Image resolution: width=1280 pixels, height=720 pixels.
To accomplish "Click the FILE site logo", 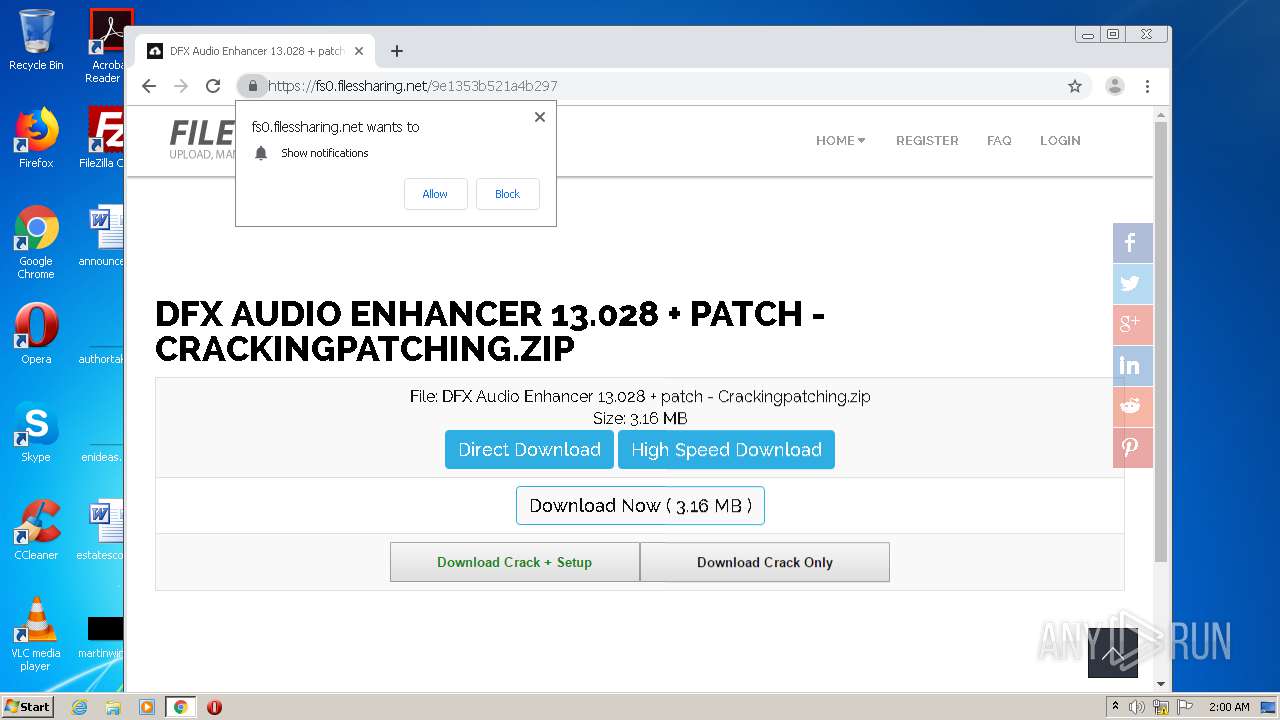I will 203,140.
